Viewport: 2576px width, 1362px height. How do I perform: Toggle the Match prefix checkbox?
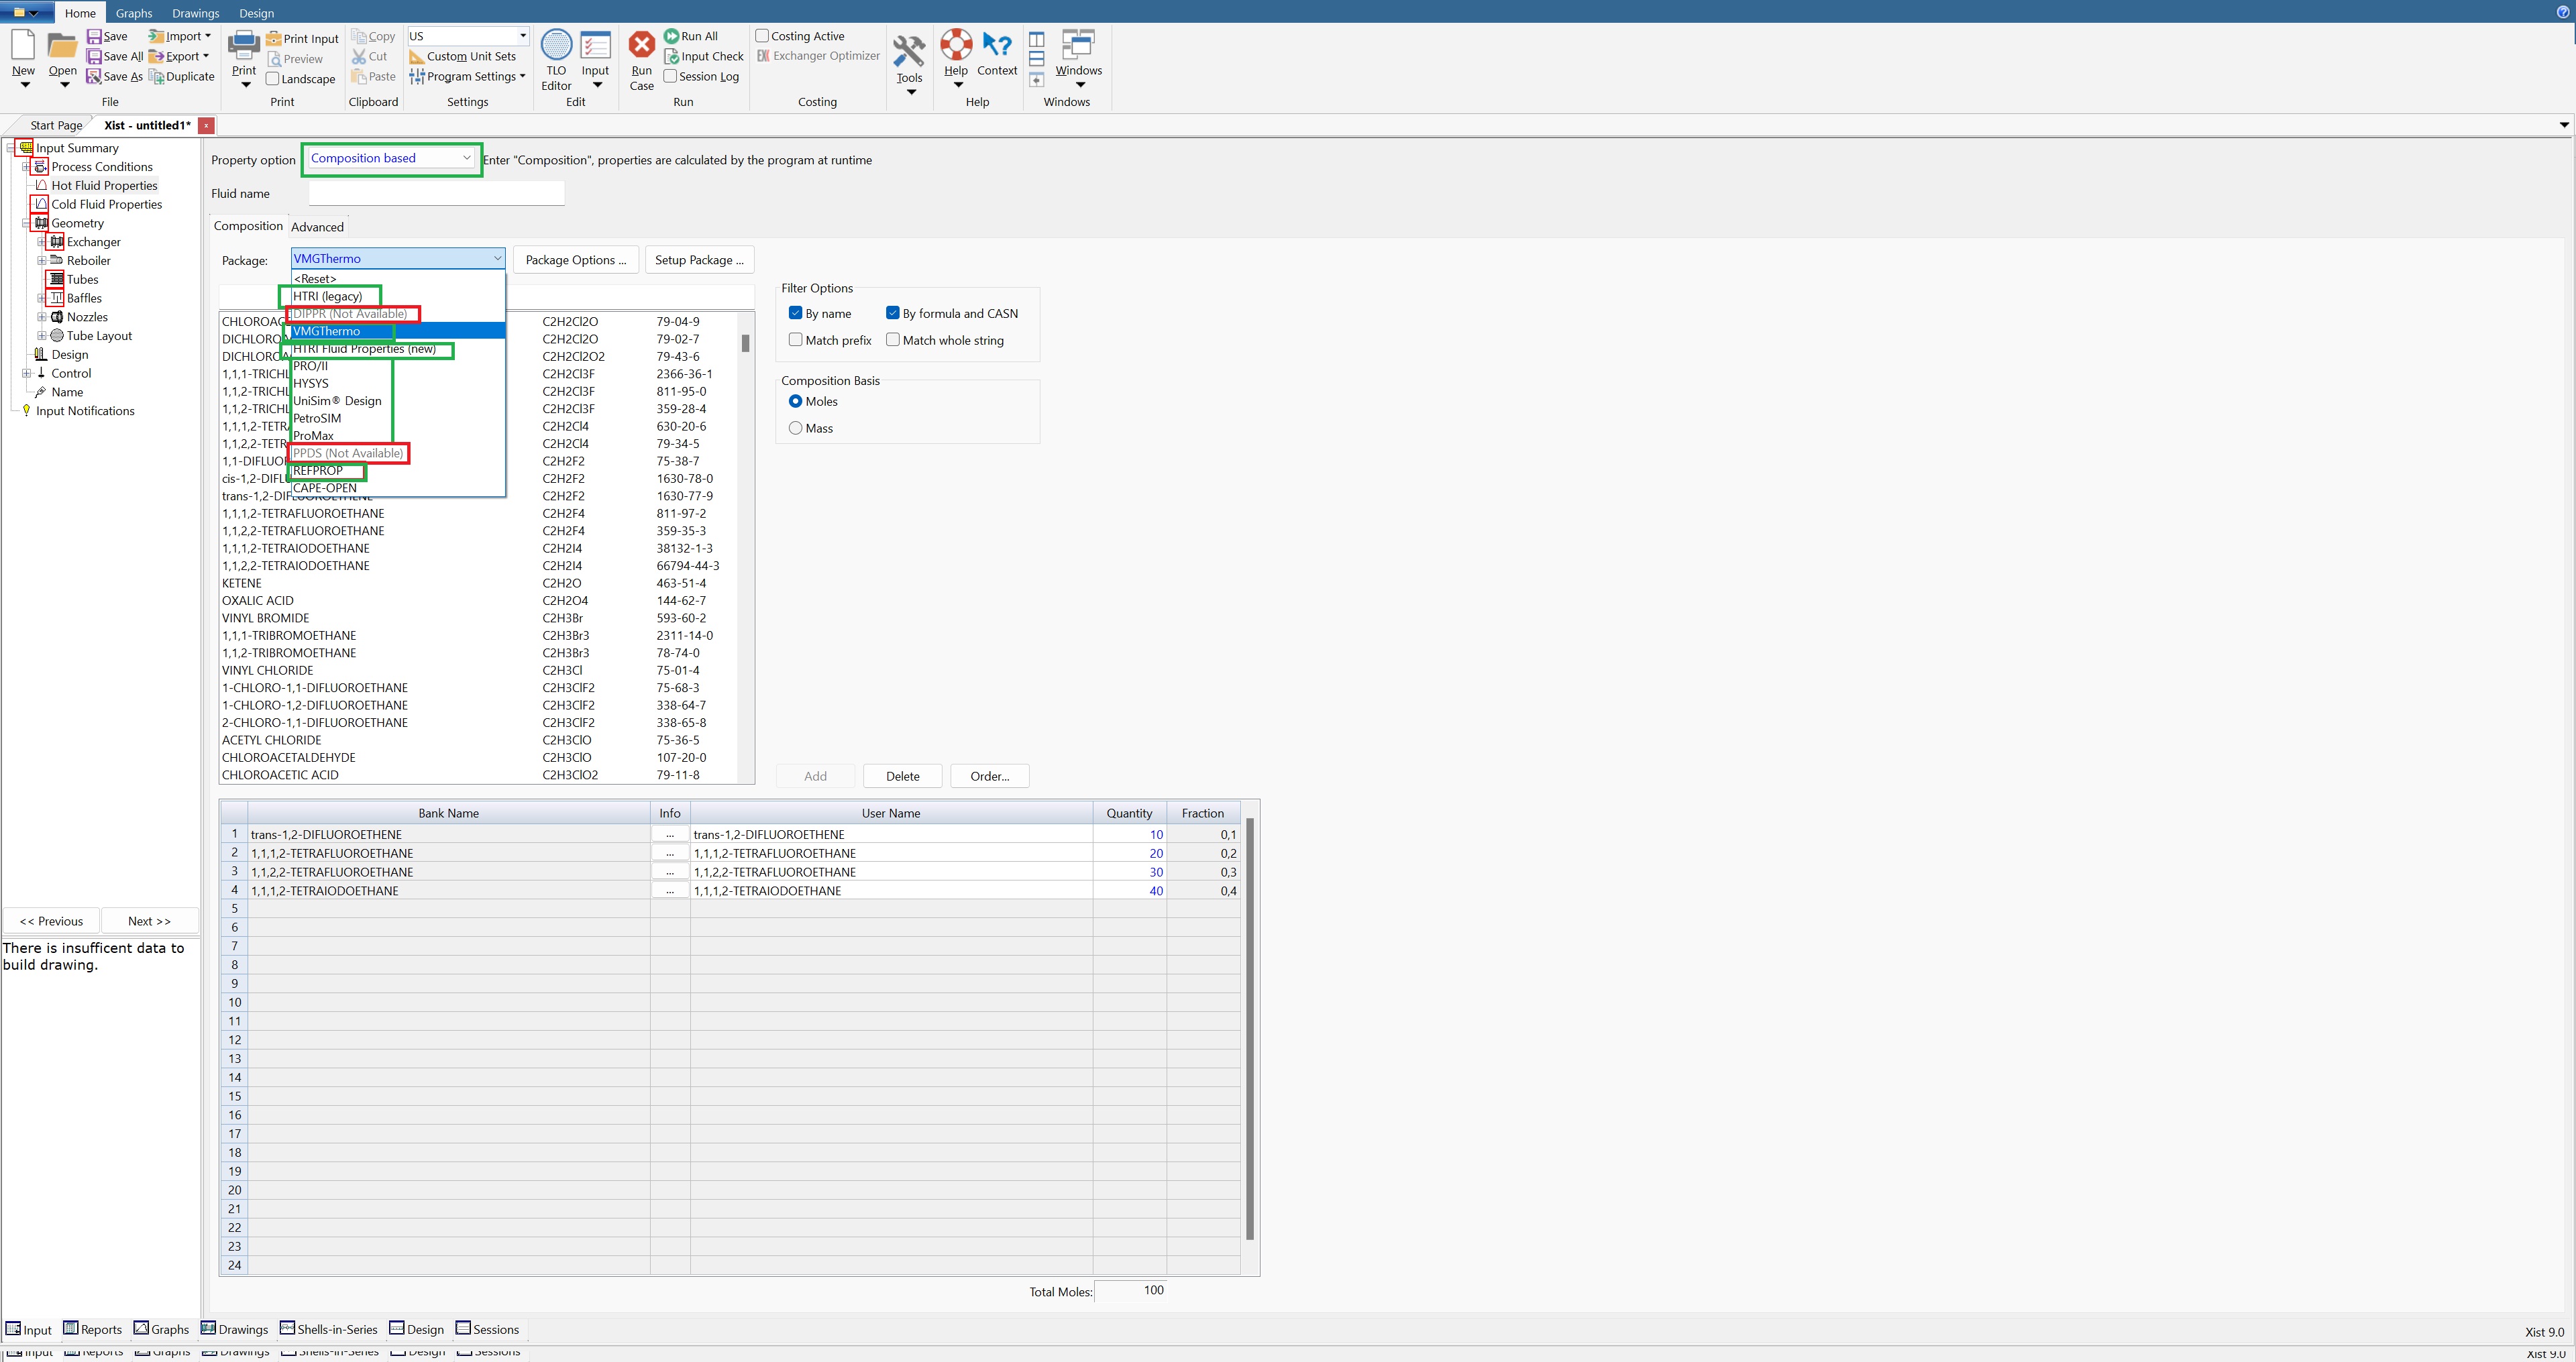pyautogui.click(x=796, y=340)
